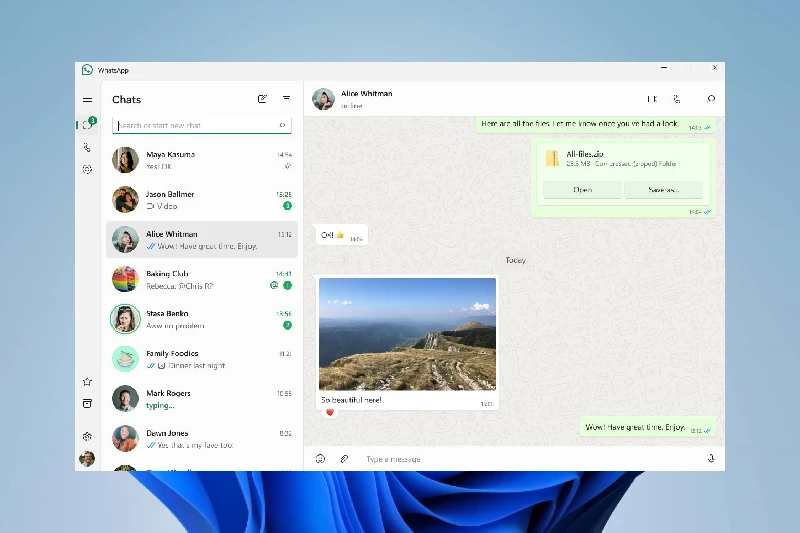Click the 'OK!' thumbs-up message
This screenshot has height=533, width=800.
pyautogui.click(x=341, y=235)
